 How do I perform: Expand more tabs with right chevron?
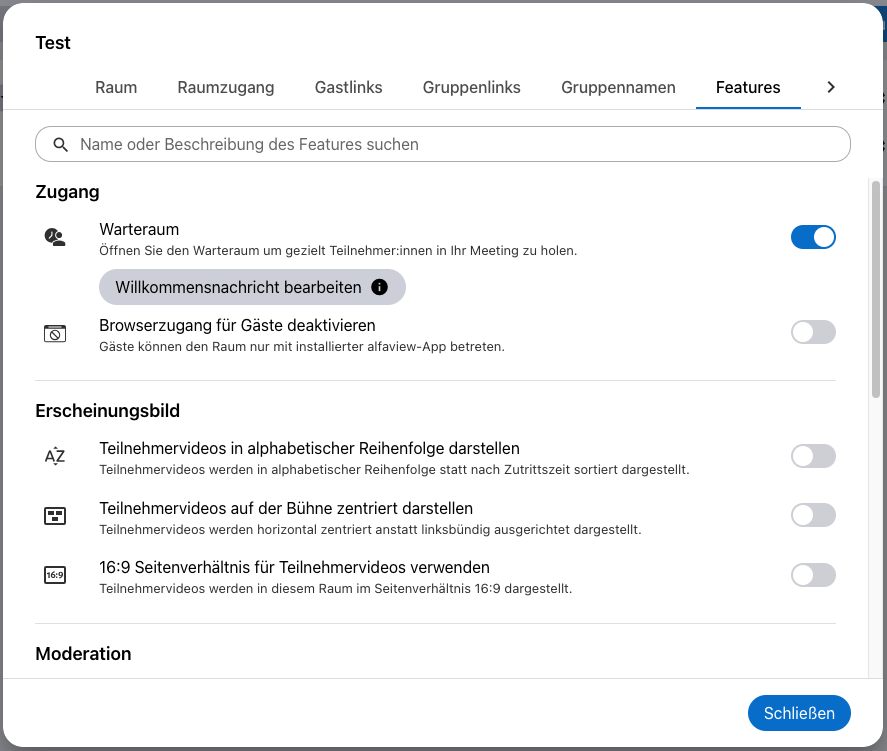point(830,87)
